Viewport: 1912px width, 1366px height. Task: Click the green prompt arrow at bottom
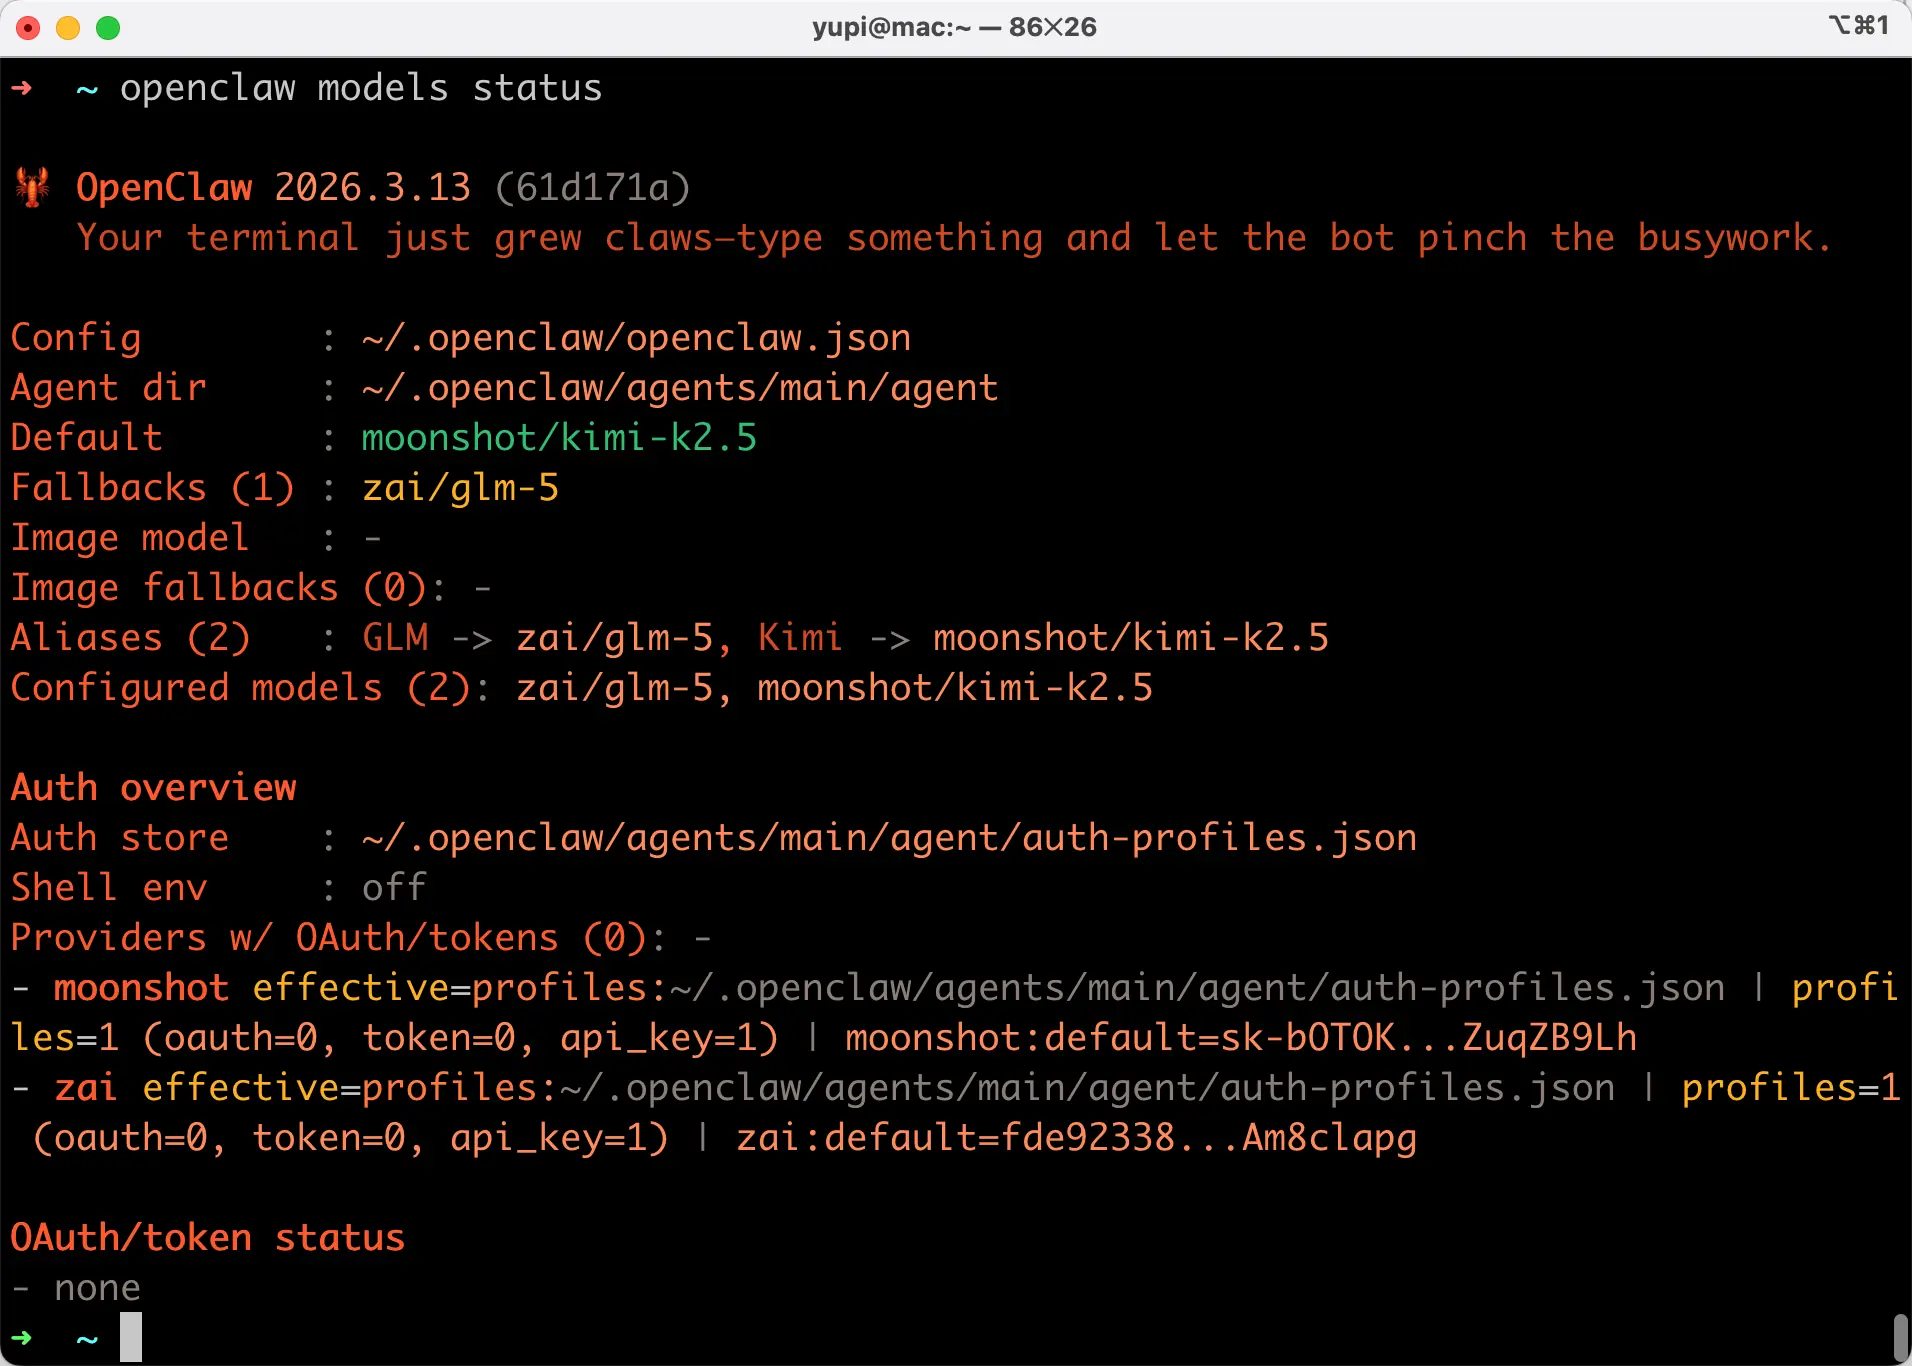[22, 1337]
